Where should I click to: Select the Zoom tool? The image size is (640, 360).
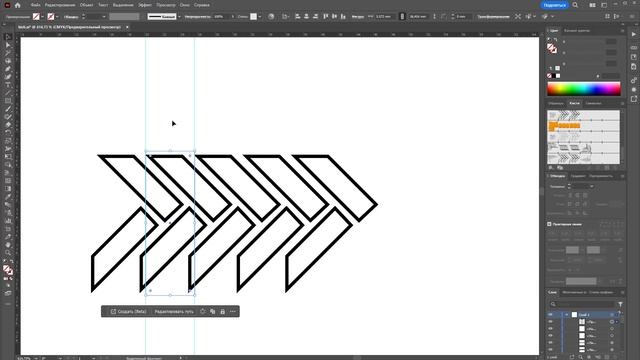[x=8, y=253]
